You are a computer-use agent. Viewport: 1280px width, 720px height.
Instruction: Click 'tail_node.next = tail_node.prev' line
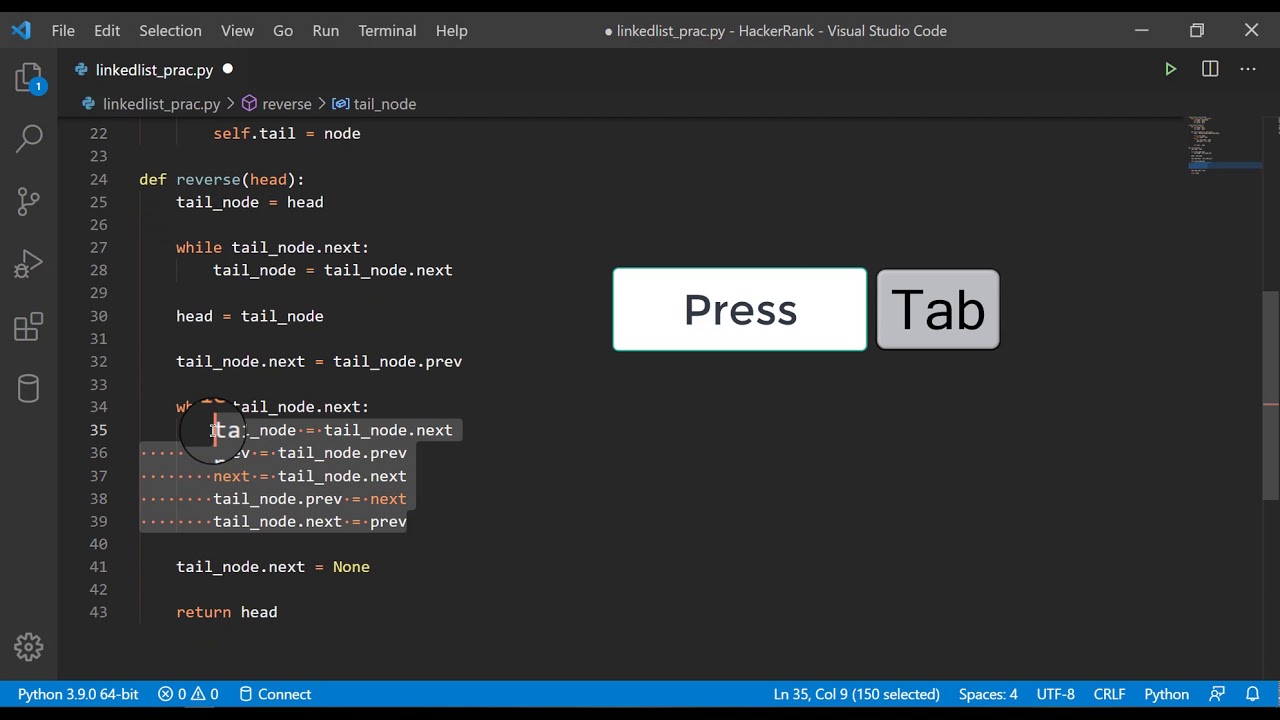(x=319, y=362)
